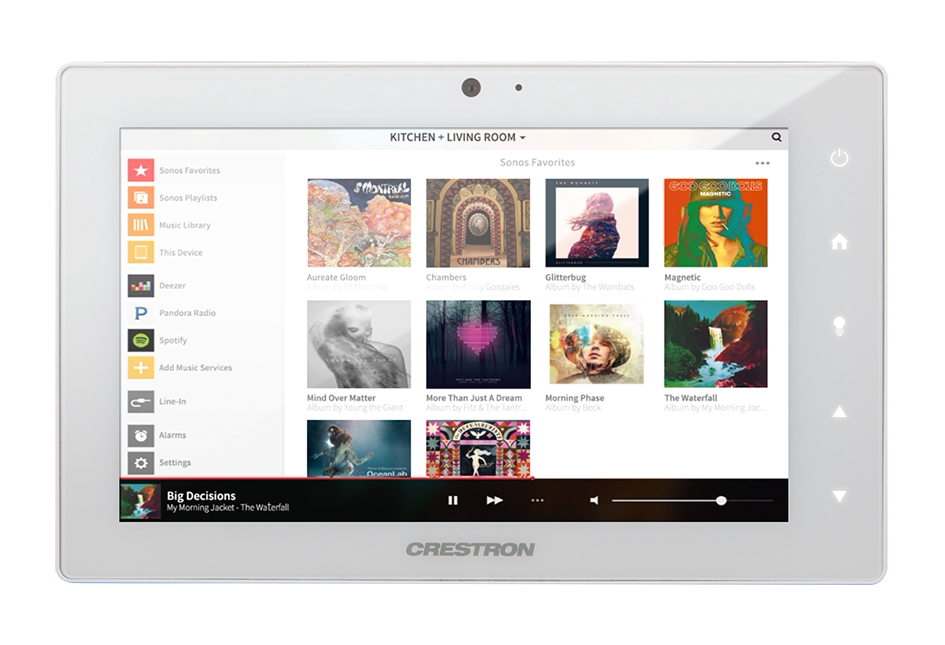
Task: Open the Glitterbug album cover
Action: point(597,223)
